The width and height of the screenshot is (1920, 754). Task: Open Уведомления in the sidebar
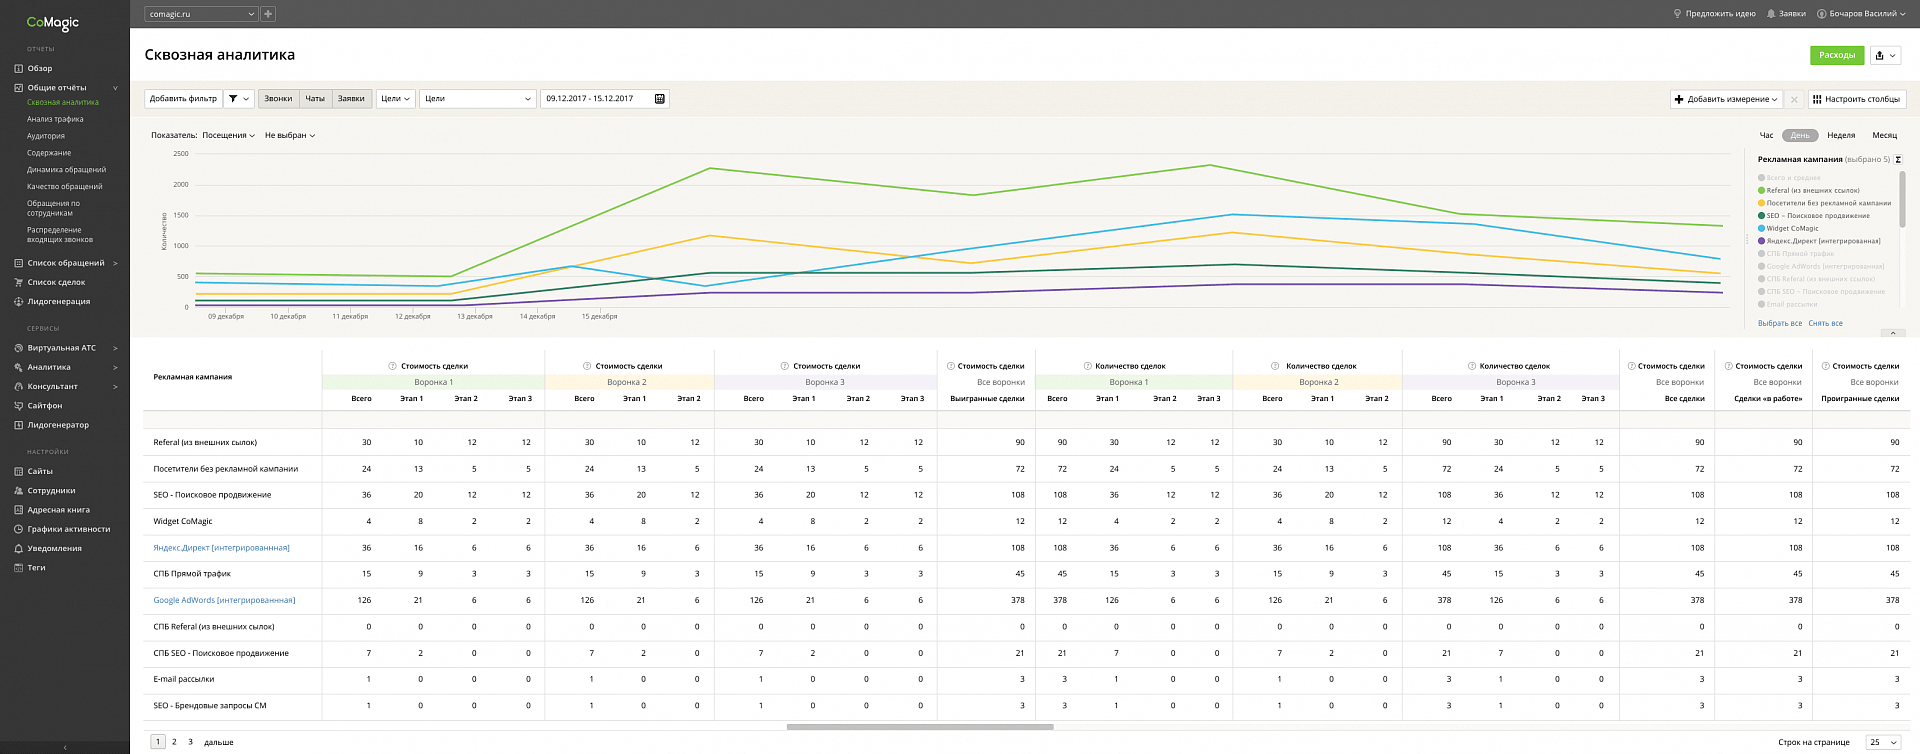coord(54,549)
